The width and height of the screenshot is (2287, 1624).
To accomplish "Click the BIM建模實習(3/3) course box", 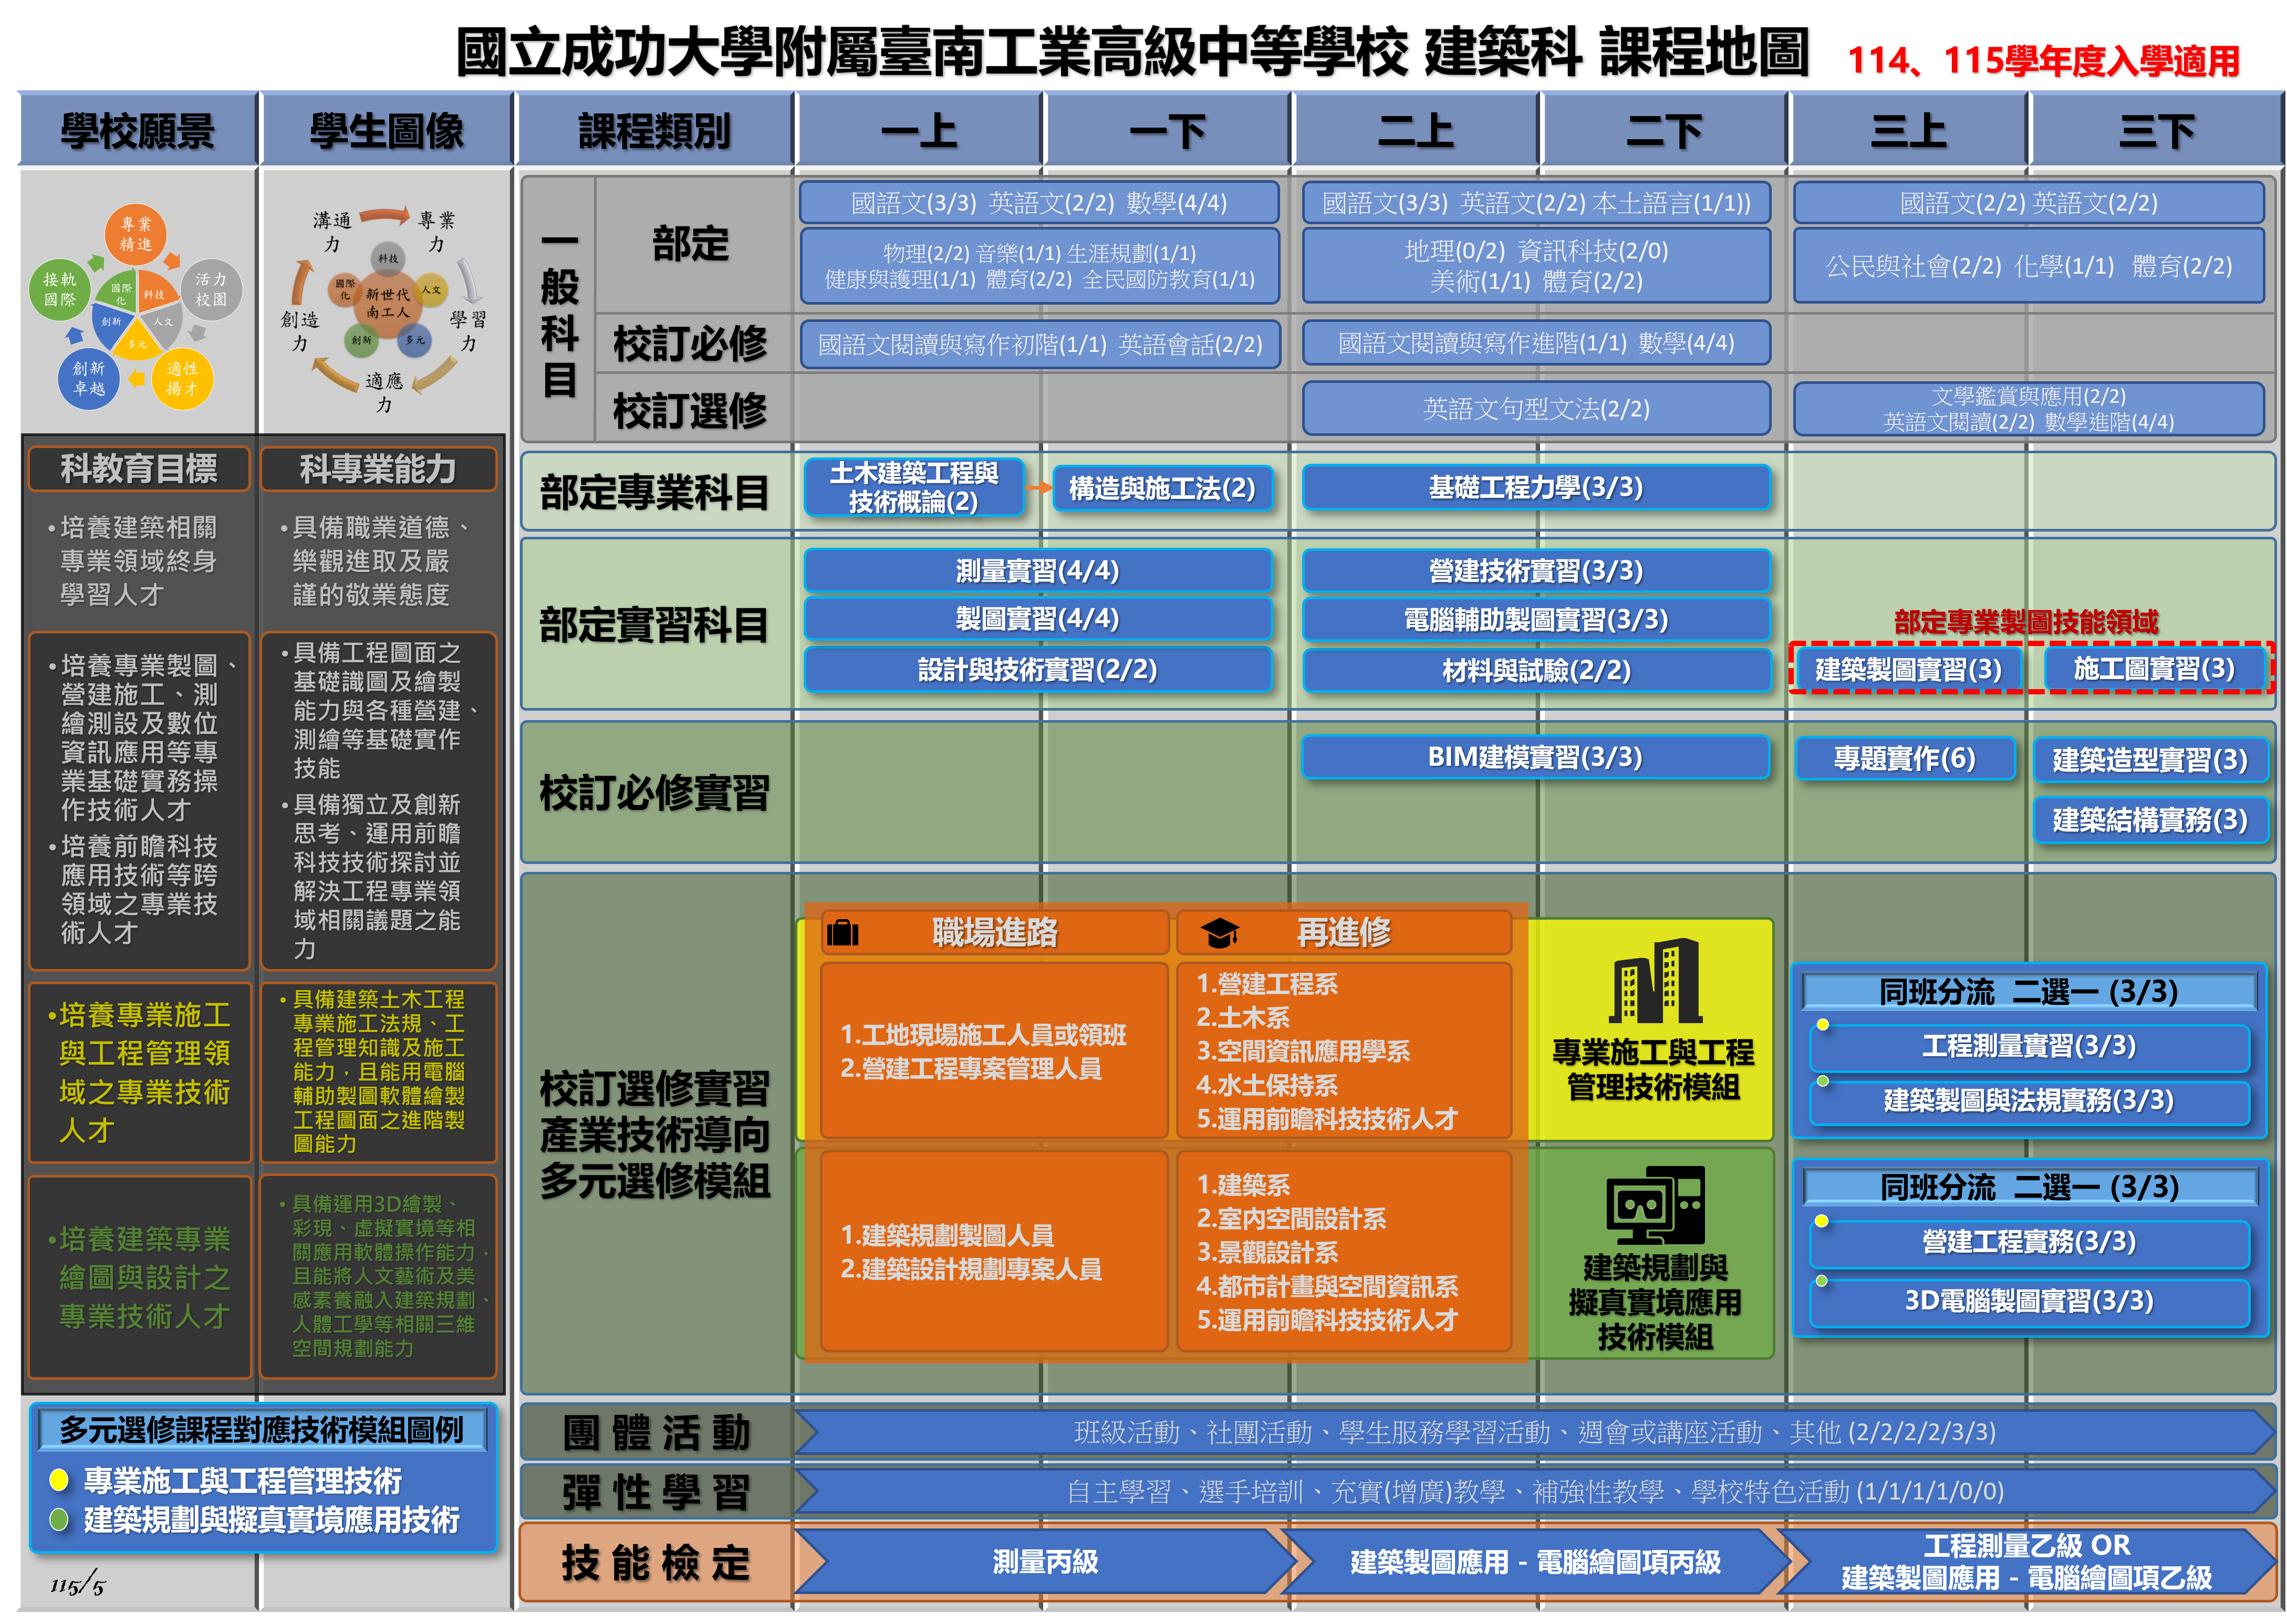I will [1535, 757].
